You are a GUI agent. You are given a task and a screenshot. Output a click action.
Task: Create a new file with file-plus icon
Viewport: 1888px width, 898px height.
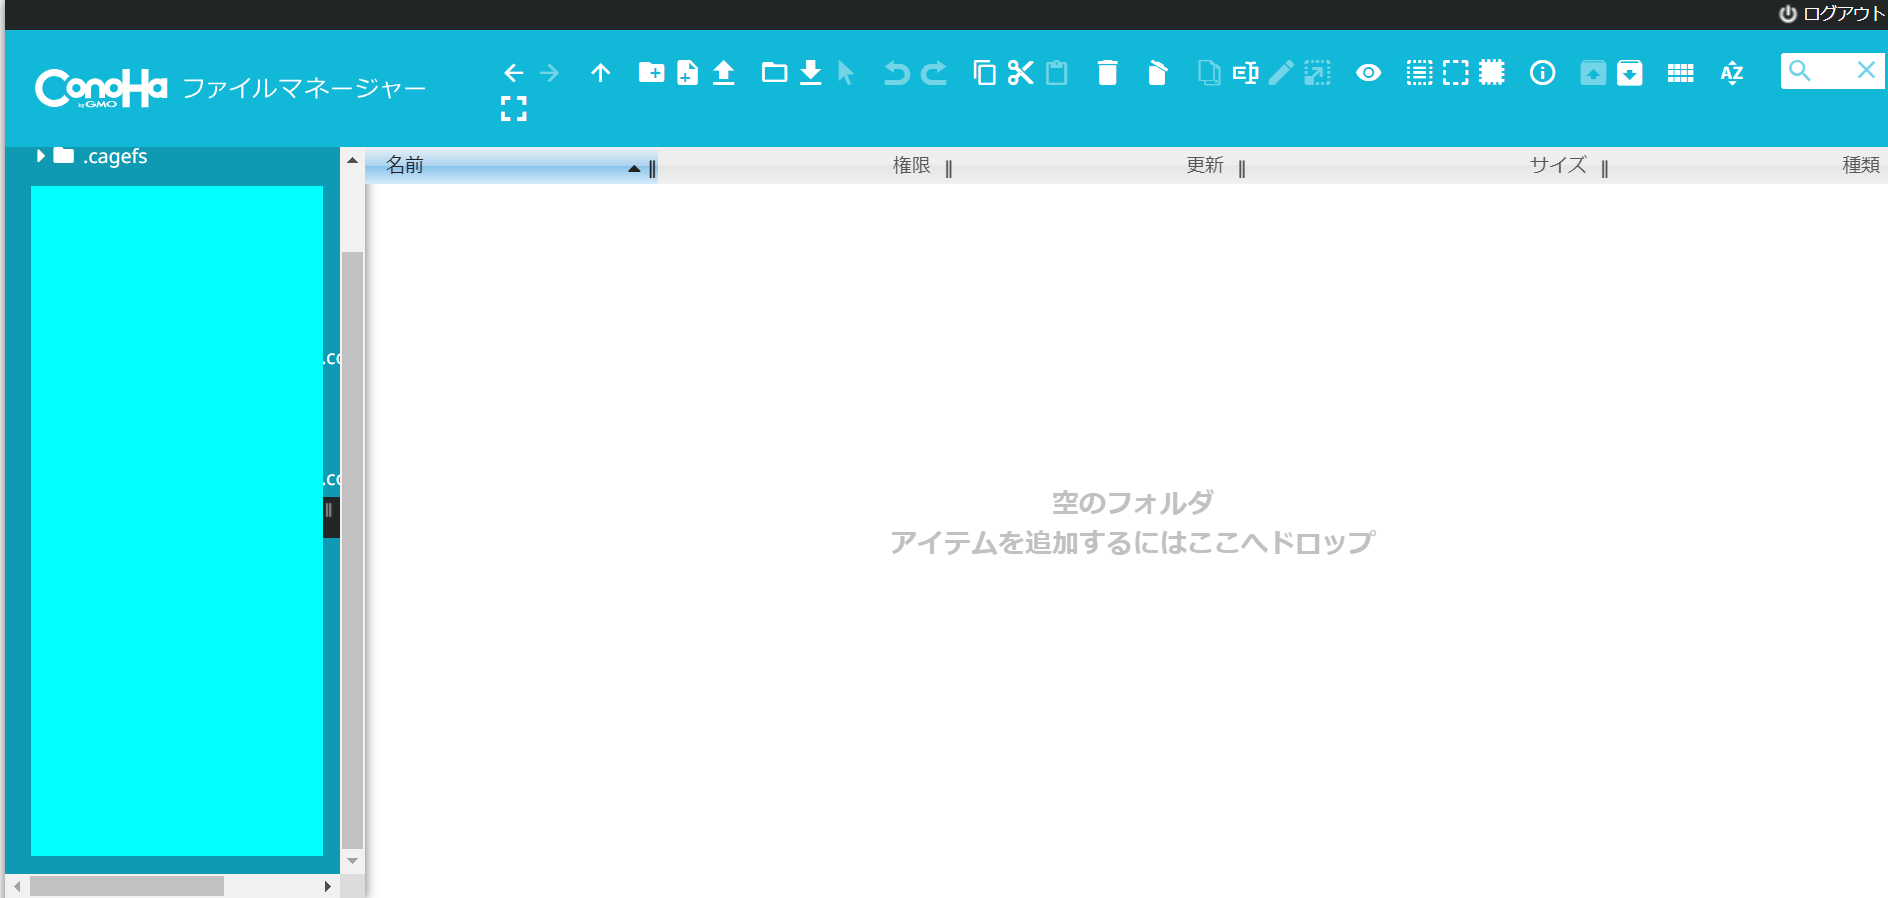pos(687,72)
